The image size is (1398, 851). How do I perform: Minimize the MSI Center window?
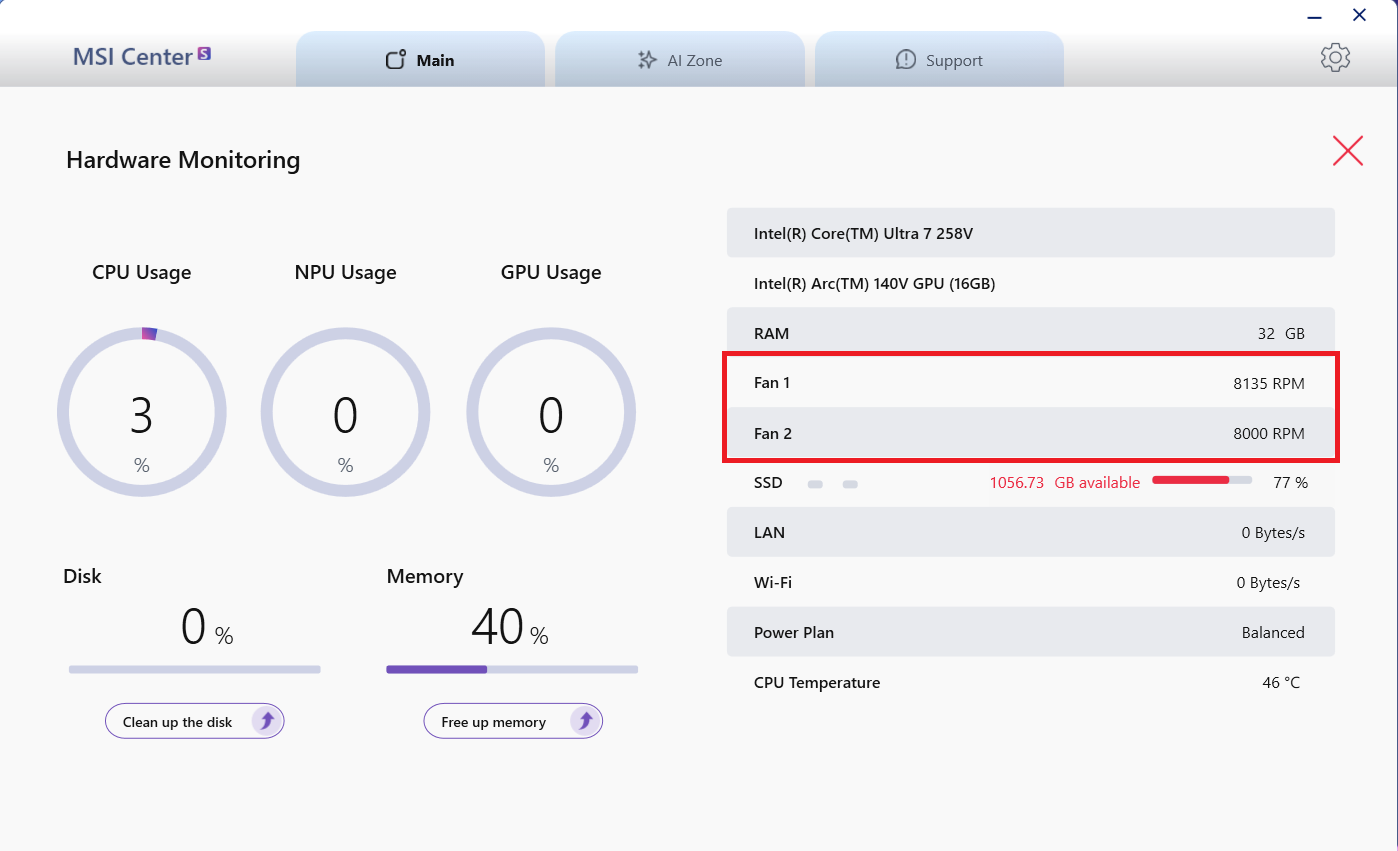point(1313,16)
